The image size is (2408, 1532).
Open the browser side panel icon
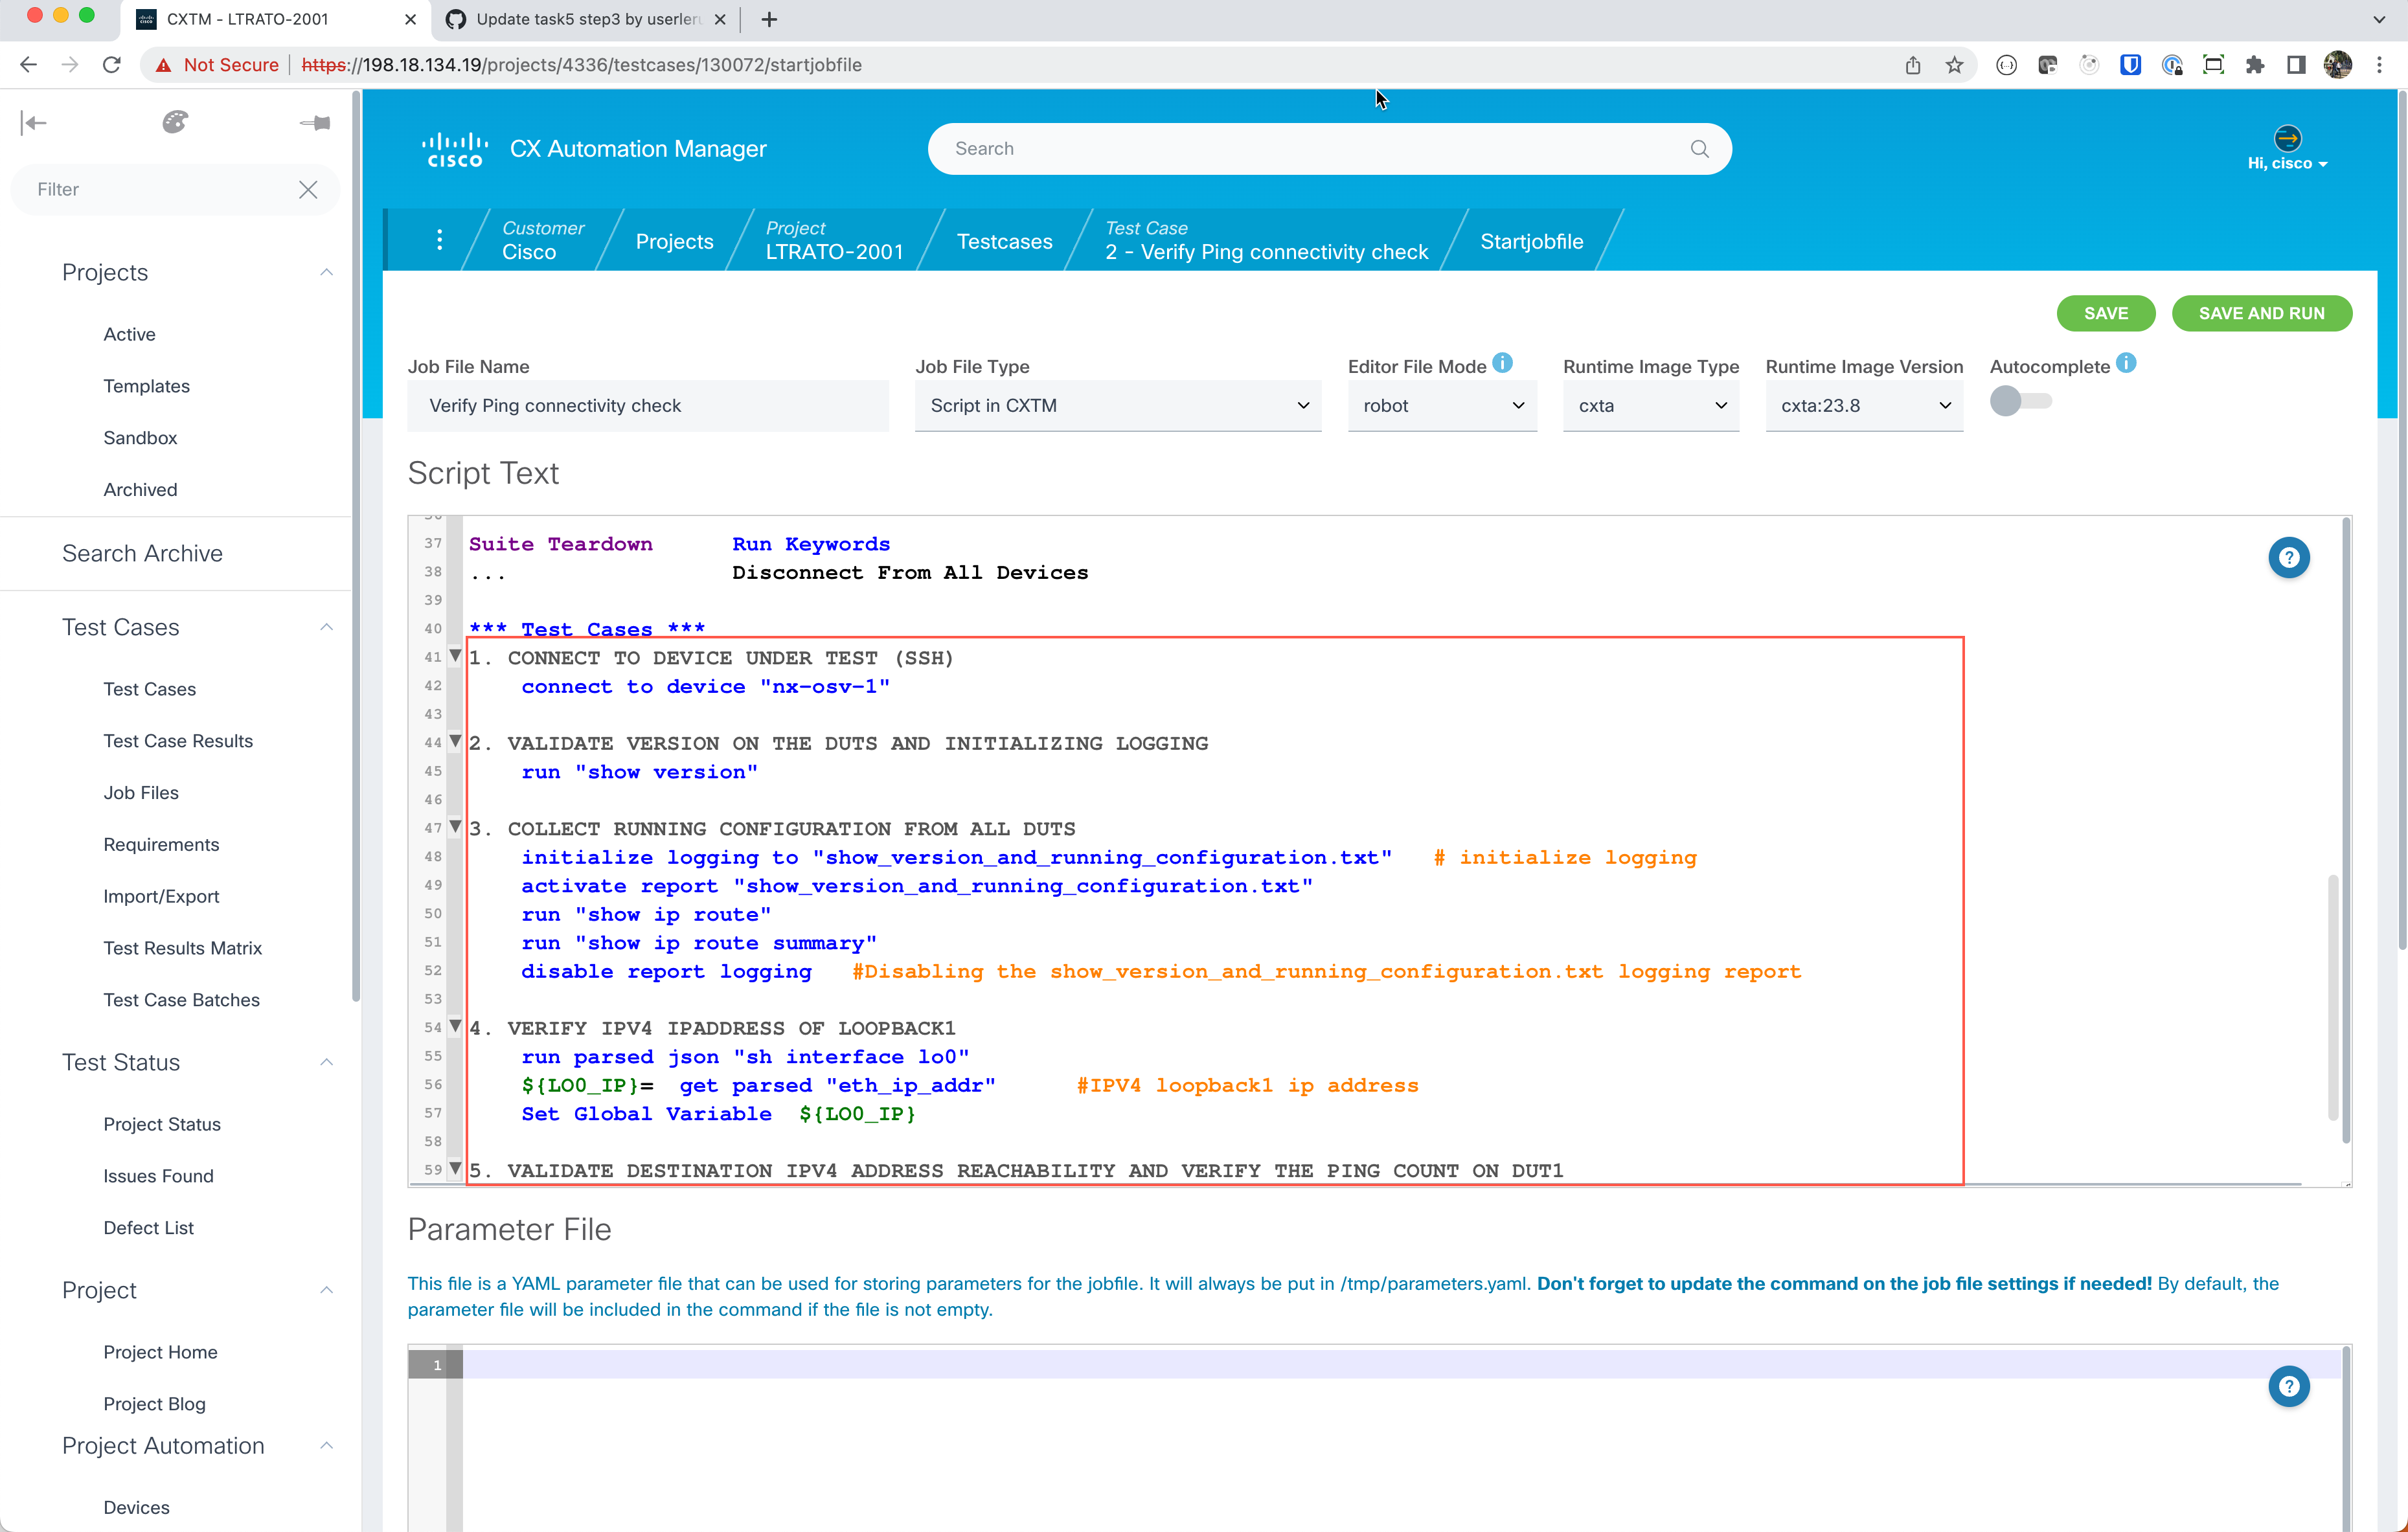pos(2296,65)
